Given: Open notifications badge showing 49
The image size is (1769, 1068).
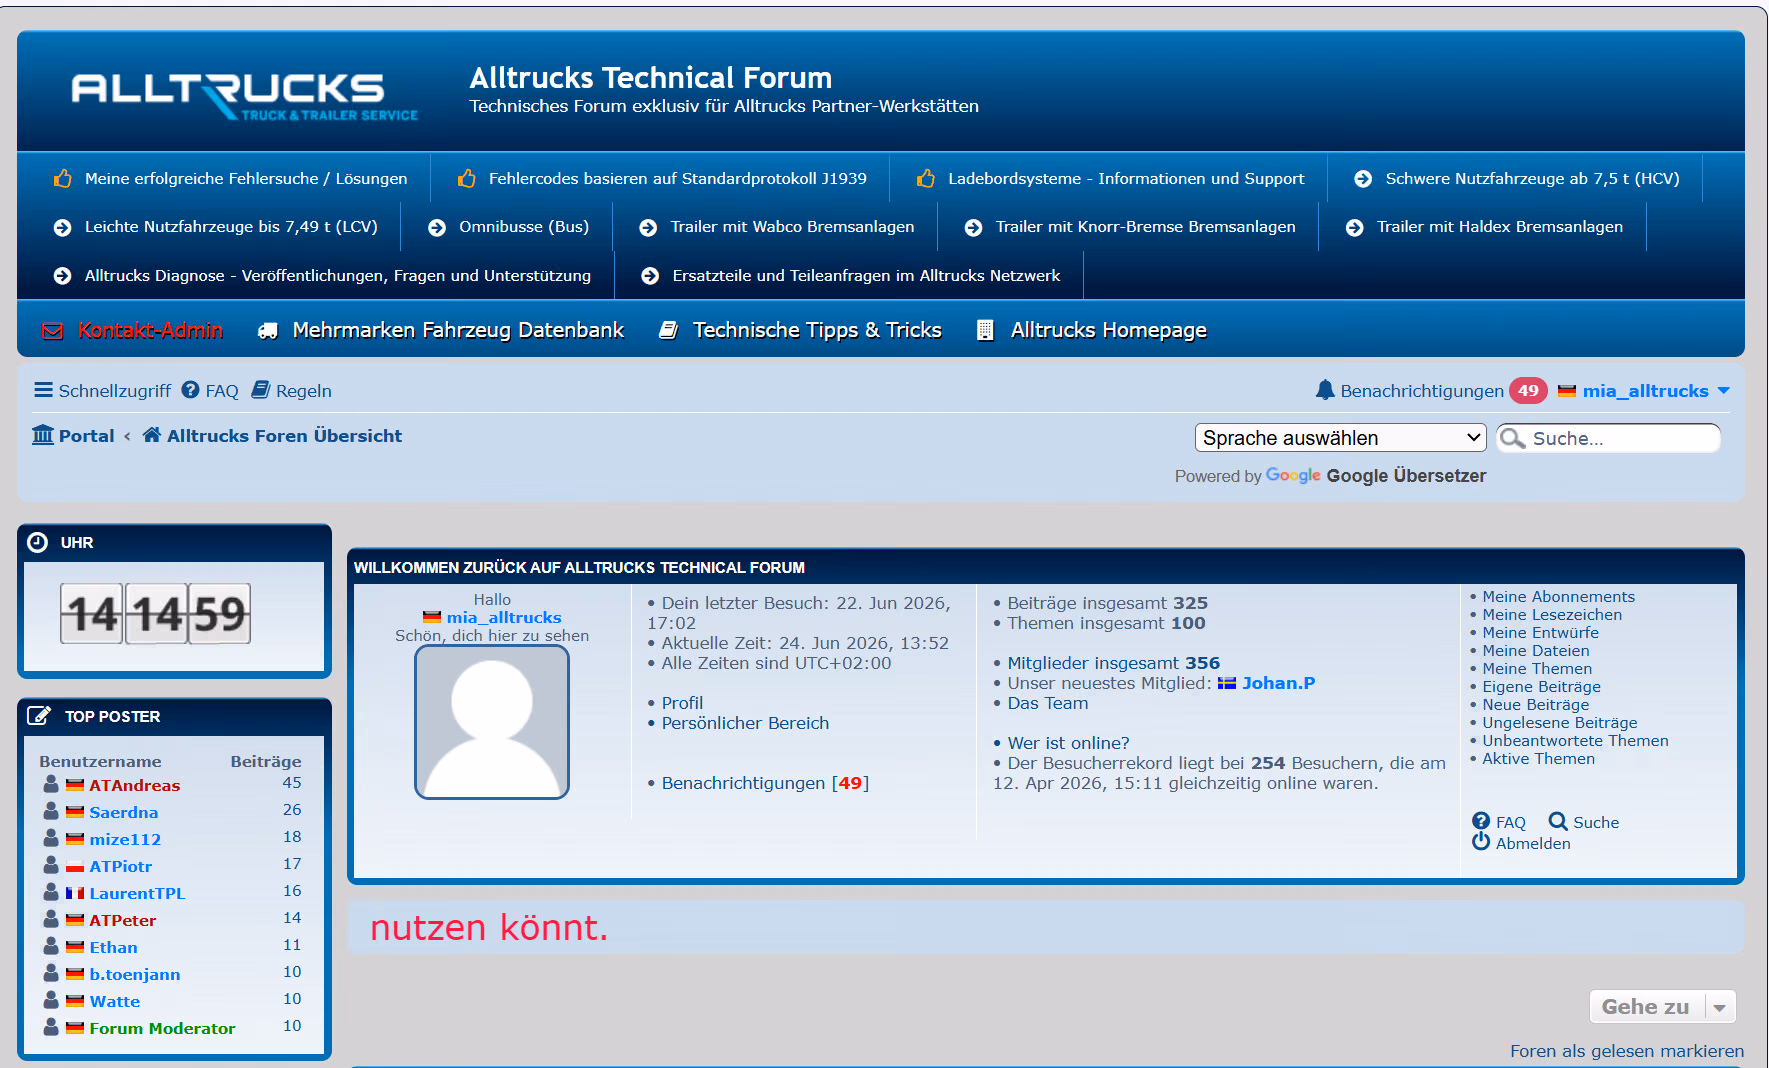Looking at the screenshot, I should pos(1528,391).
